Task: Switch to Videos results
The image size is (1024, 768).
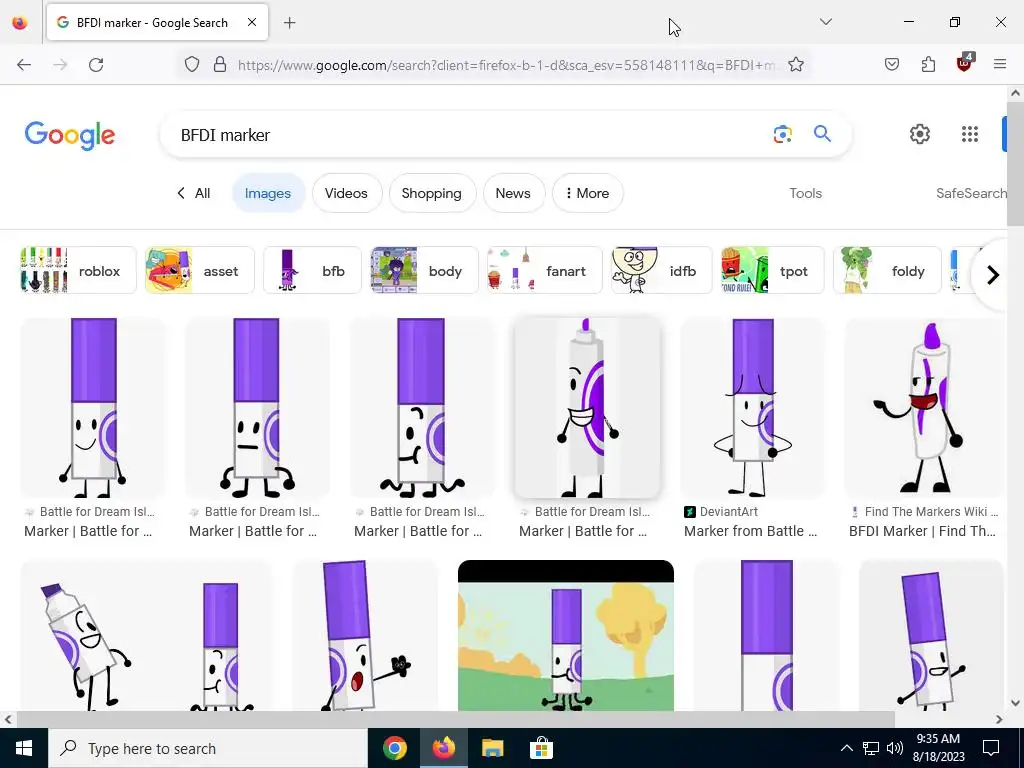Action: 346,193
